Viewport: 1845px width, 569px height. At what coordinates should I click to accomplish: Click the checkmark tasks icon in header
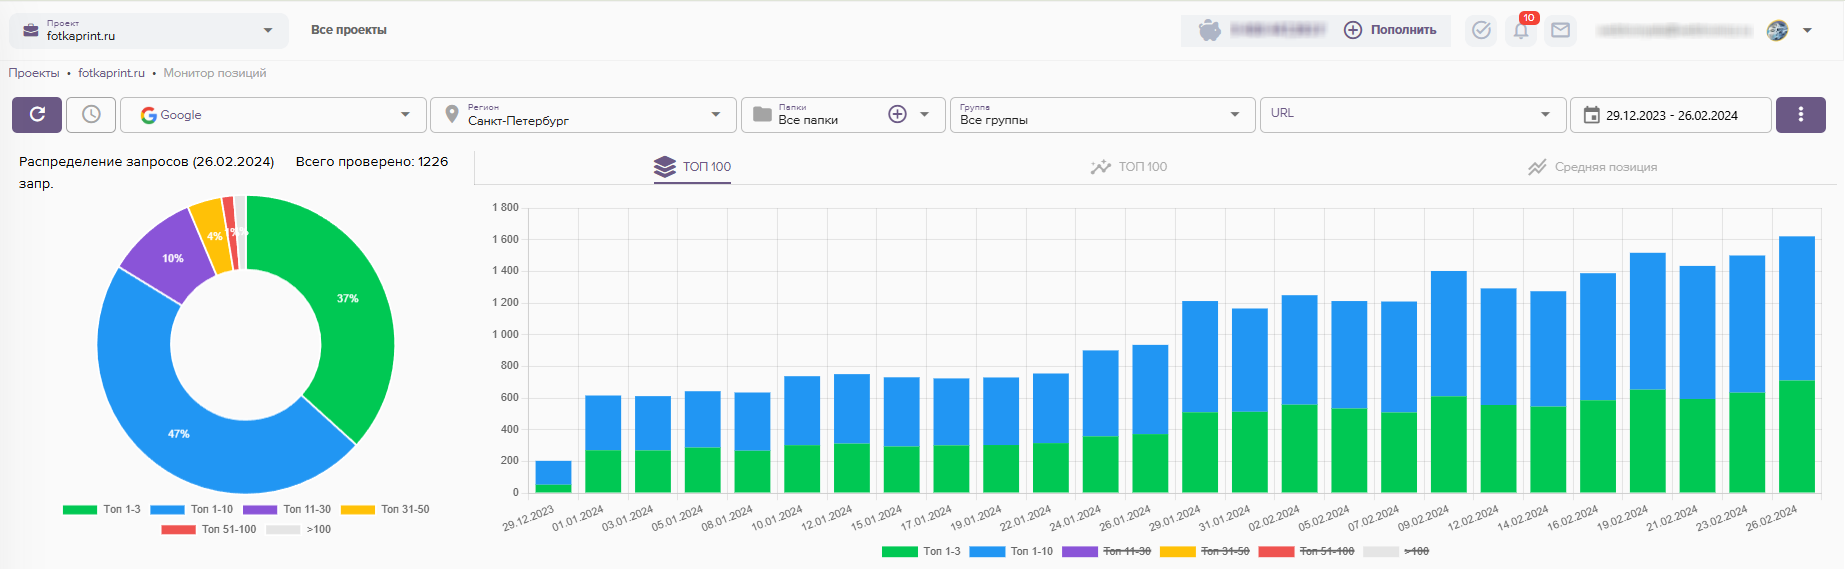[1481, 31]
